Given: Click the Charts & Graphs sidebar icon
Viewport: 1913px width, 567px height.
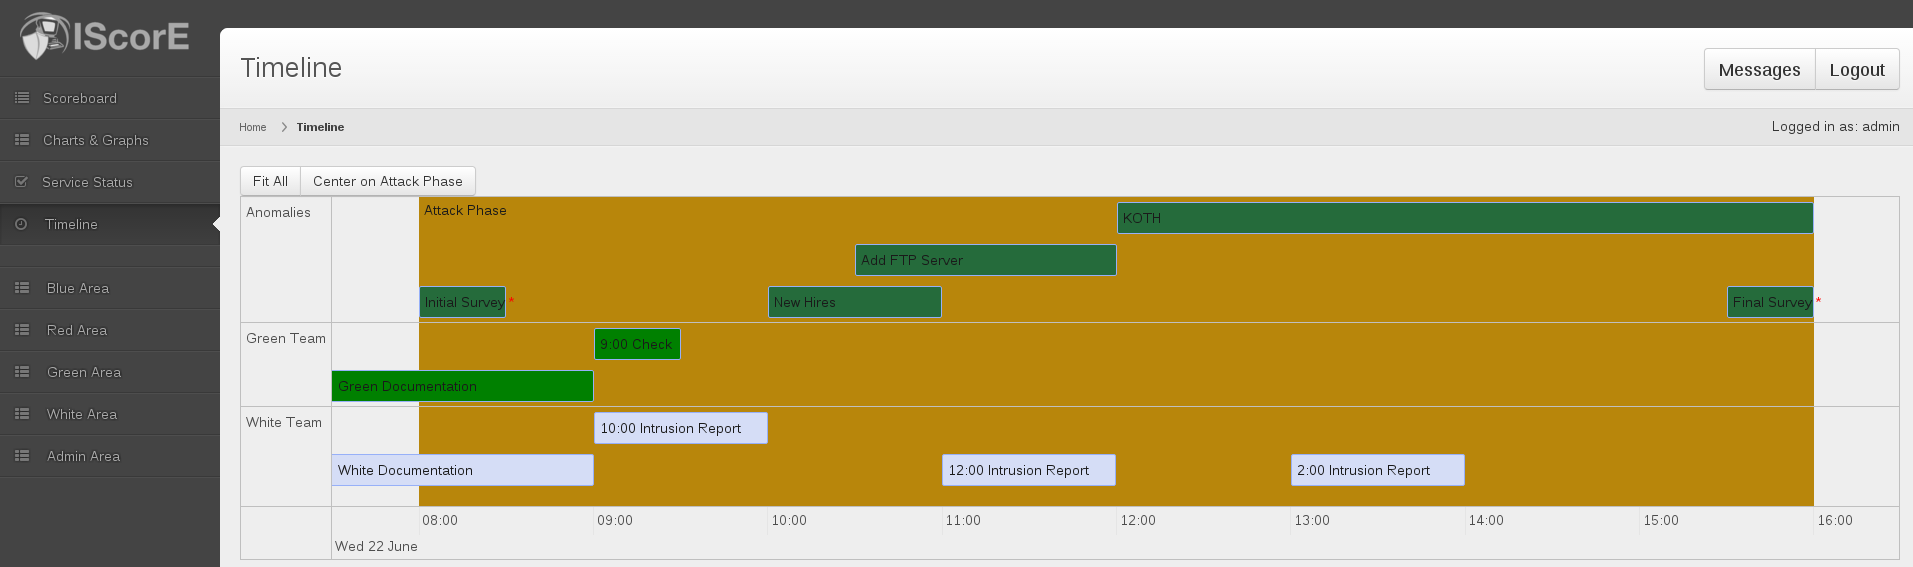Looking at the screenshot, I should tap(22, 140).
